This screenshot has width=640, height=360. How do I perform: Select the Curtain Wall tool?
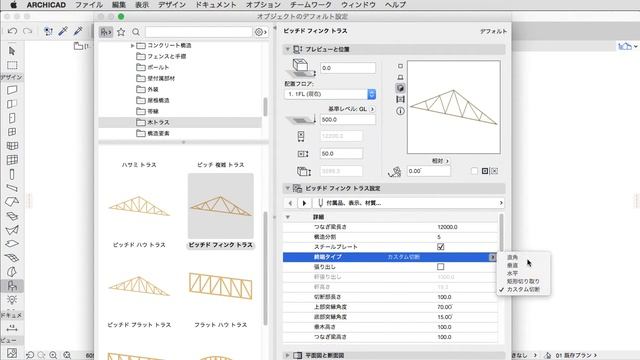(12, 160)
